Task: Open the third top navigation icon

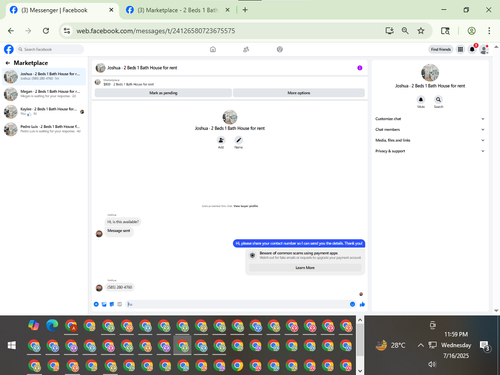Action: pyautogui.click(x=280, y=49)
